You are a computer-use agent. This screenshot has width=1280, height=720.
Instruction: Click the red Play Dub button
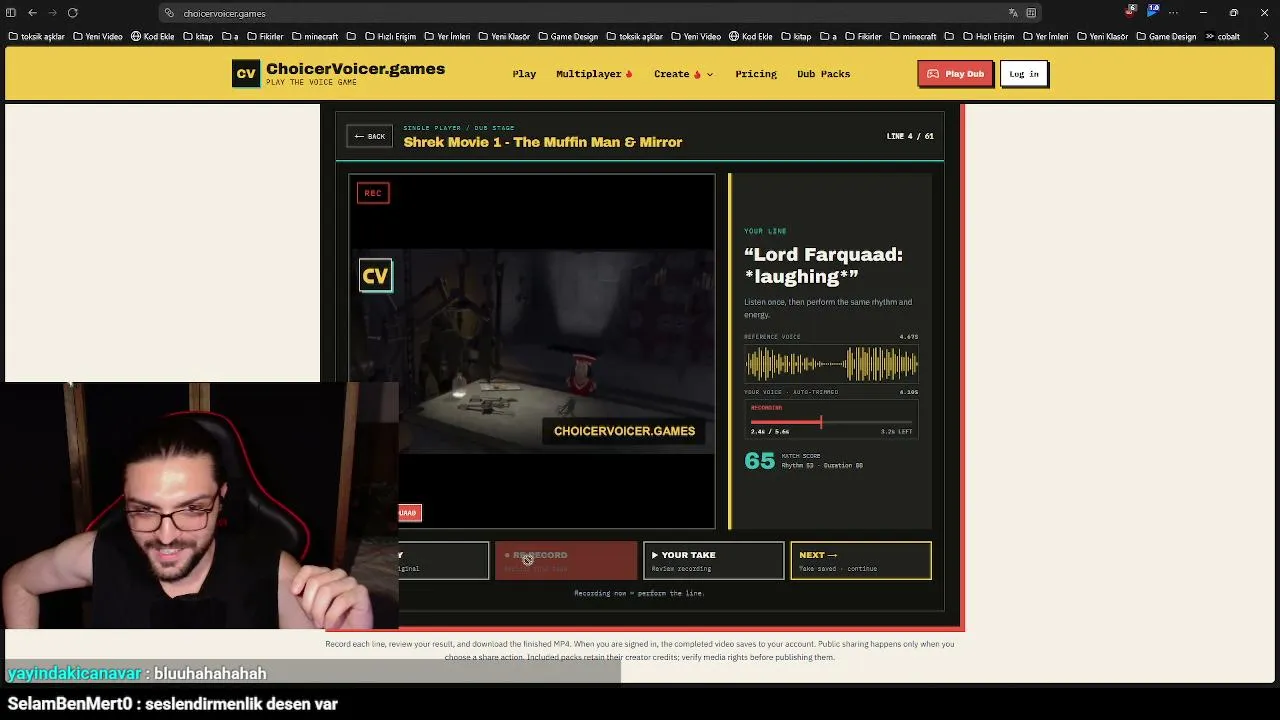click(955, 74)
